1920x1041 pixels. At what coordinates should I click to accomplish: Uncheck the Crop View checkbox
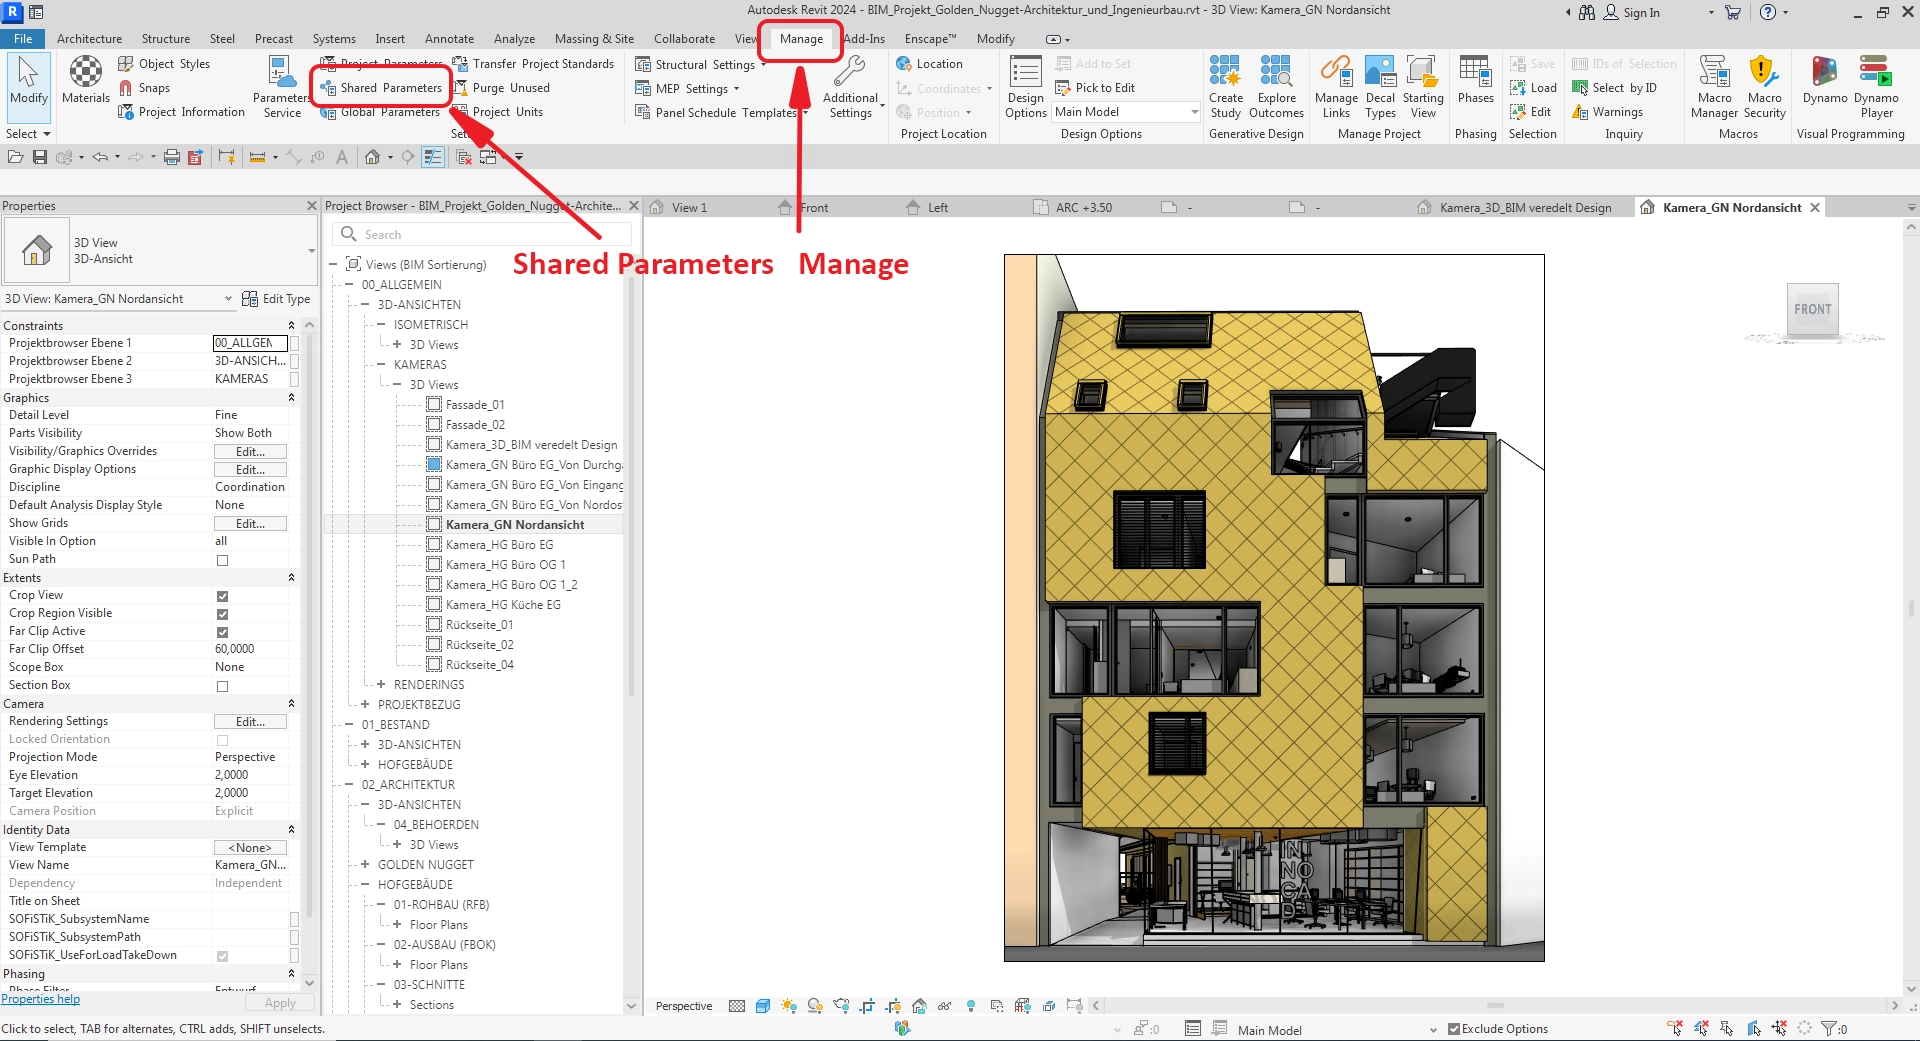pos(222,596)
